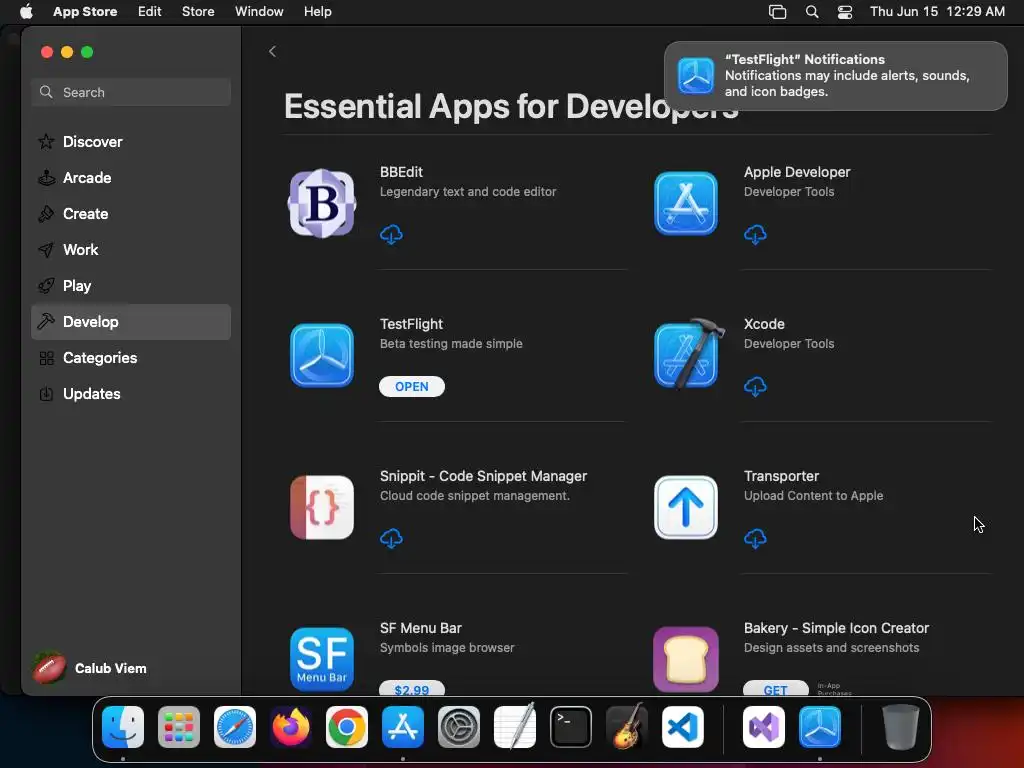Click the SF Menu Bar title text

point(421,628)
